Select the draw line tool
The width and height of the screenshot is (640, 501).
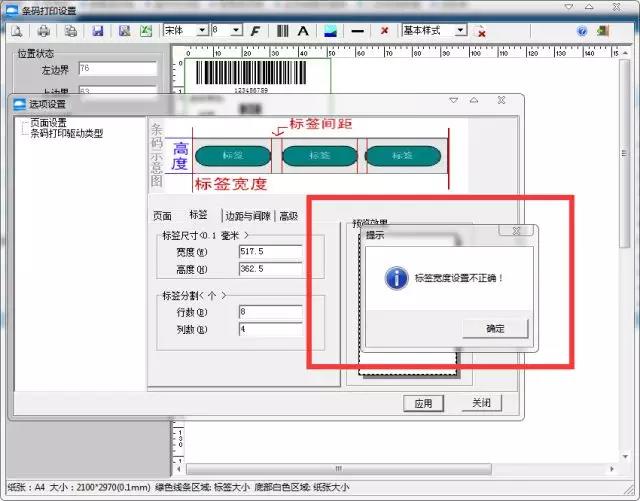click(x=357, y=31)
